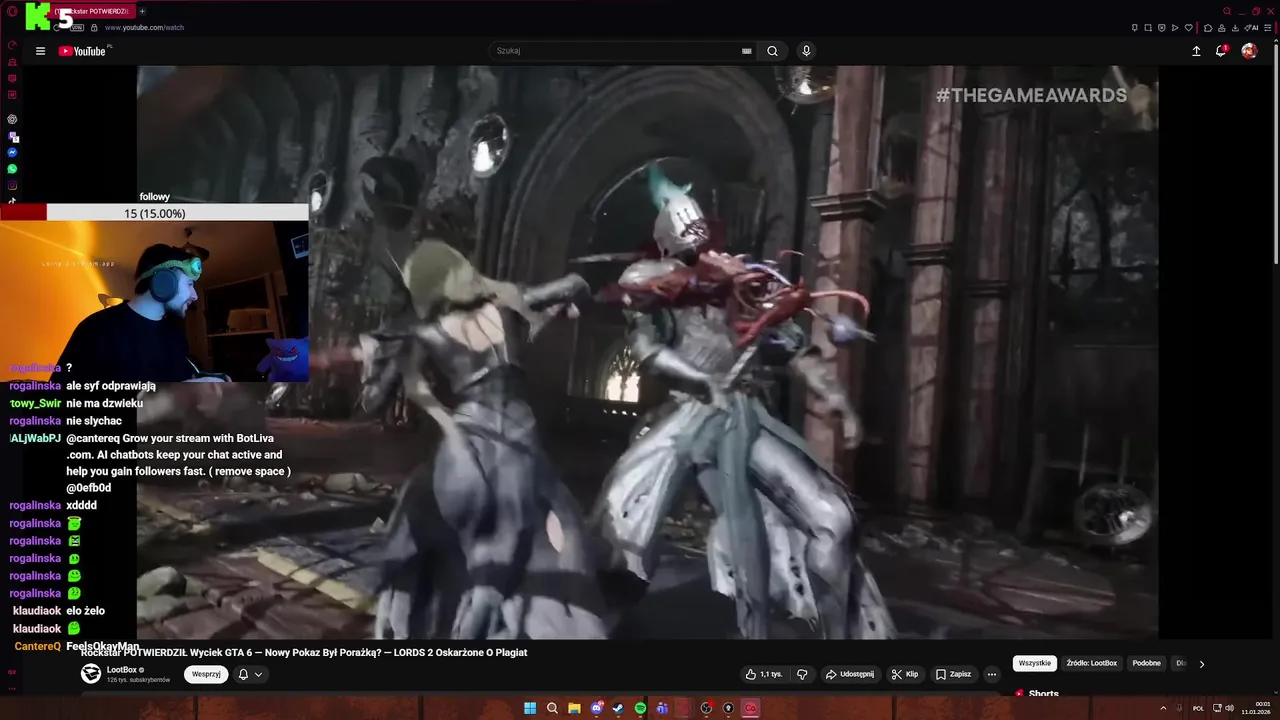Open the AI assistant toolbar icon
This screenshot has width=1280, height=720.
pyautogui.click(x=1251, y=27)
